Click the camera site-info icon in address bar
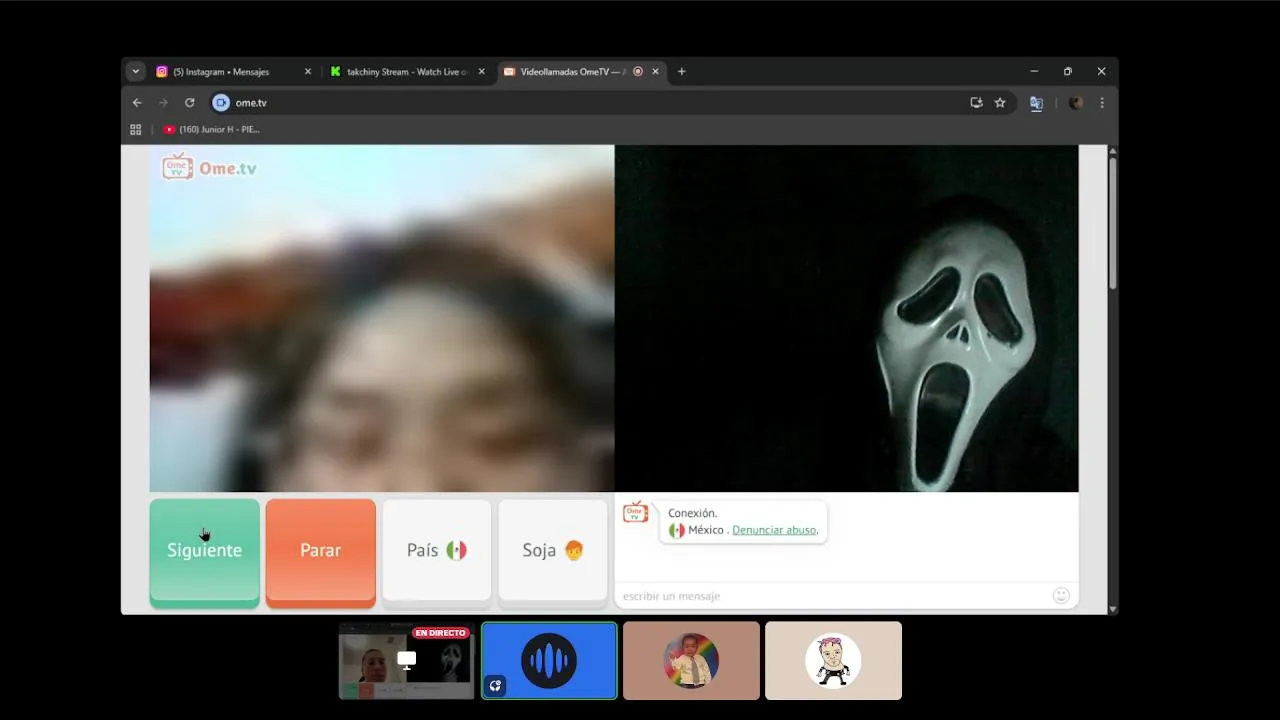The image size is (1280, 720). click(x=221, y=103)
